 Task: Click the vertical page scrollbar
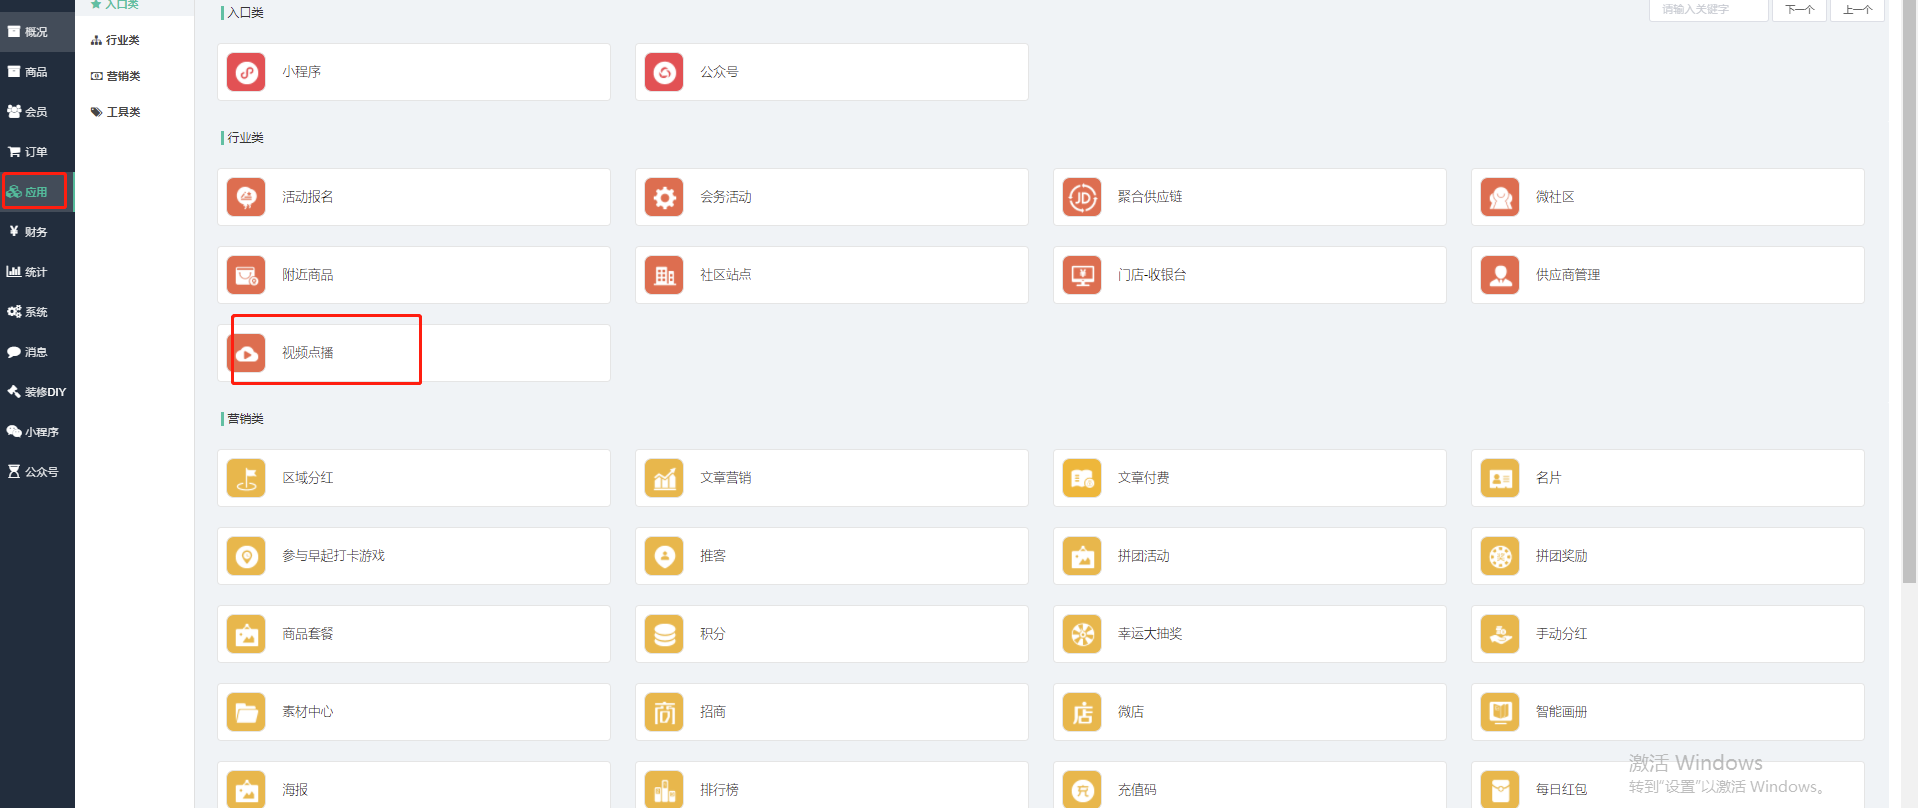pyautogui.click(x=1908, y=300)
